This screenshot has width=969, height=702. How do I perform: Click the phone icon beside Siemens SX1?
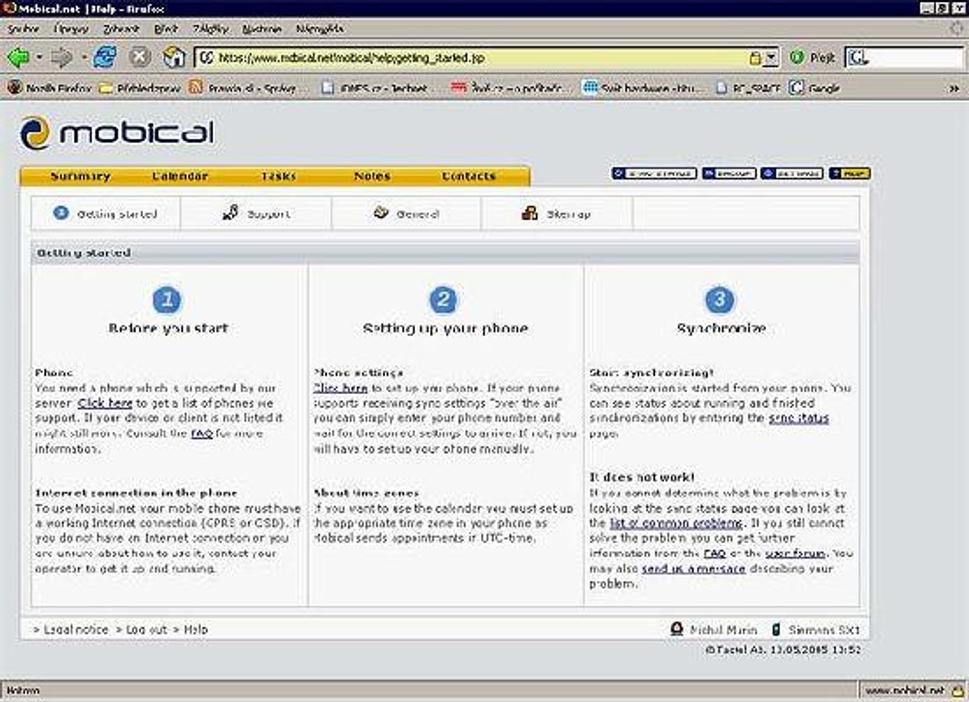tap(776, 630)
